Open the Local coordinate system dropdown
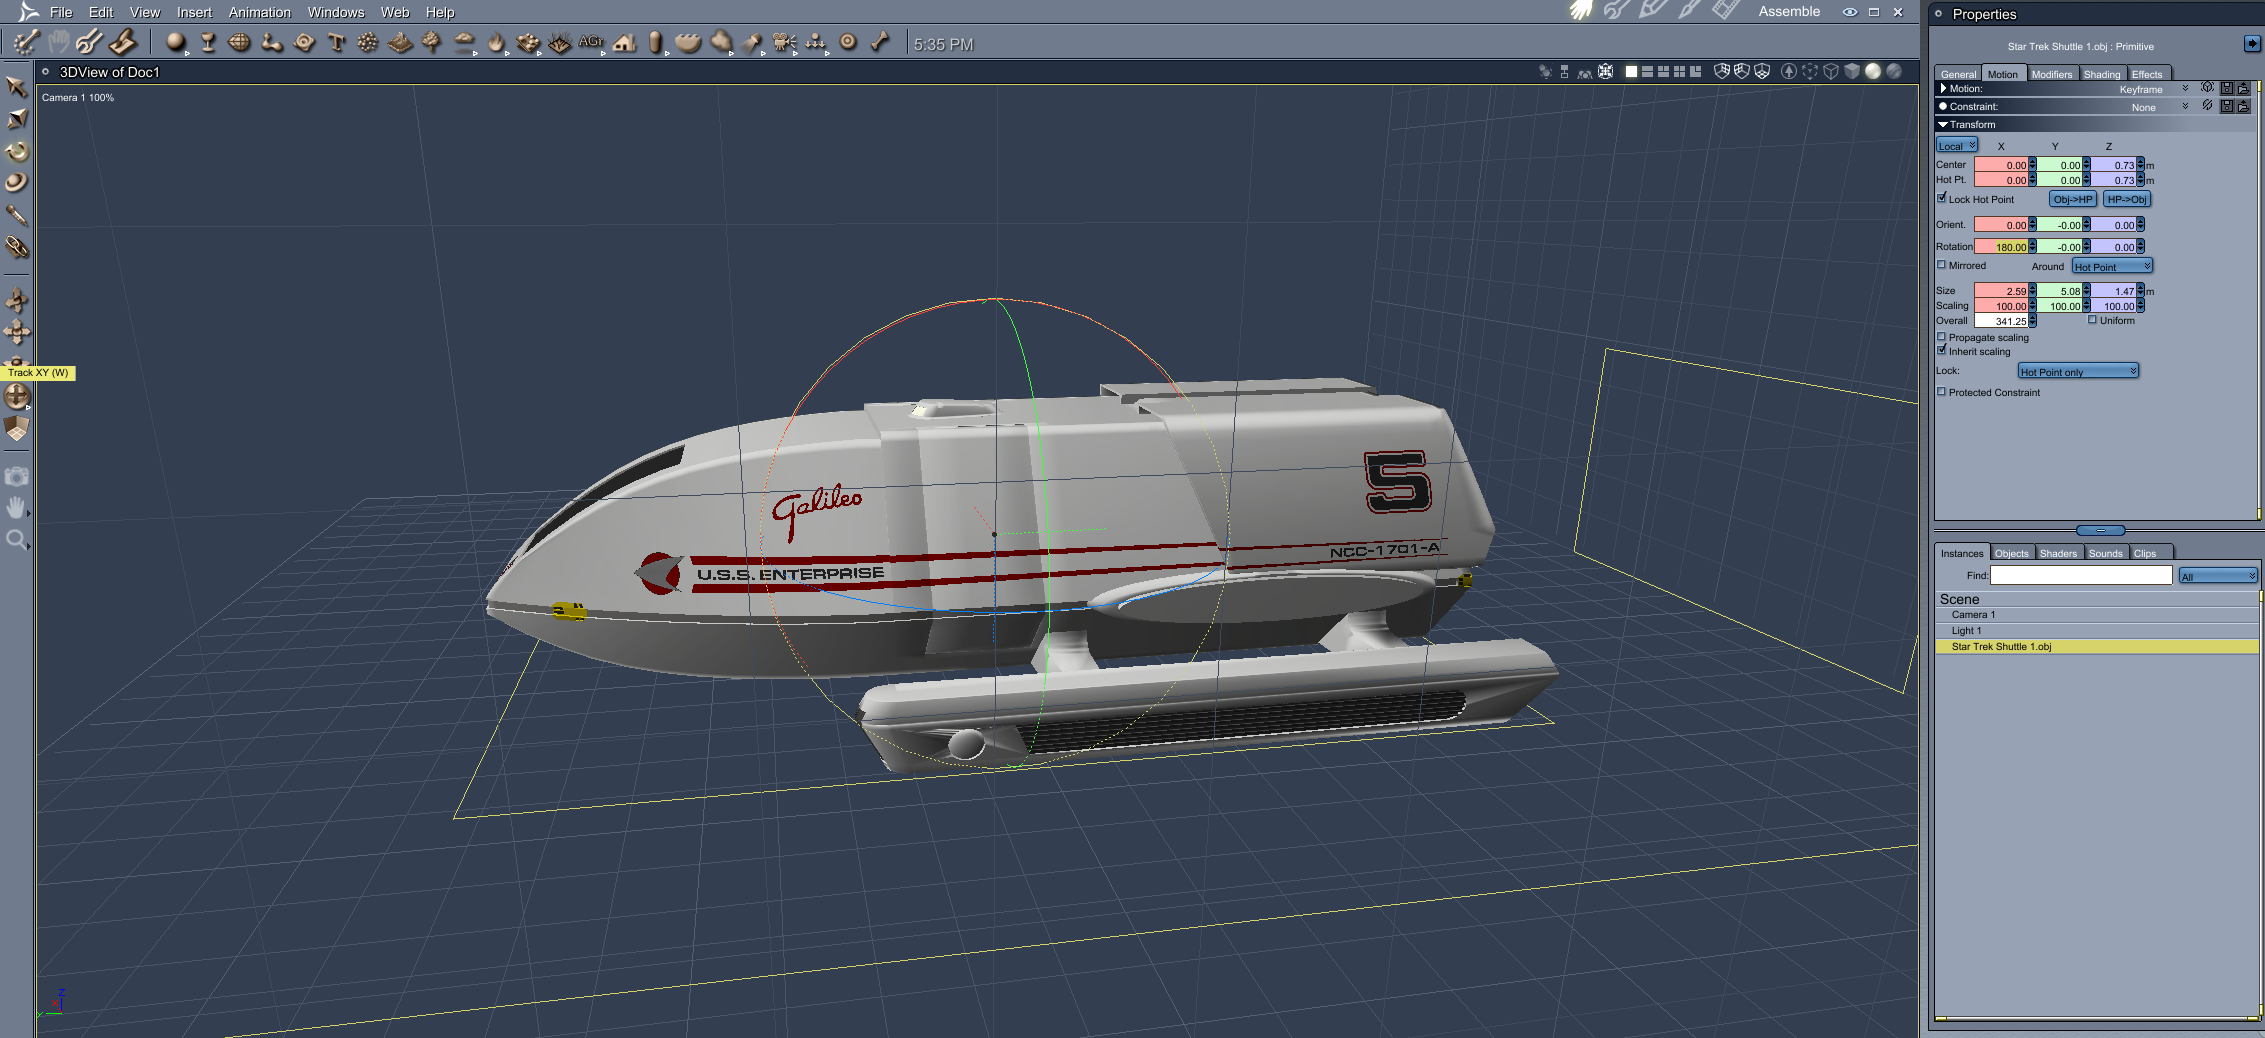Viewport: 2265px width, 1038px height. click(1957, 145)
